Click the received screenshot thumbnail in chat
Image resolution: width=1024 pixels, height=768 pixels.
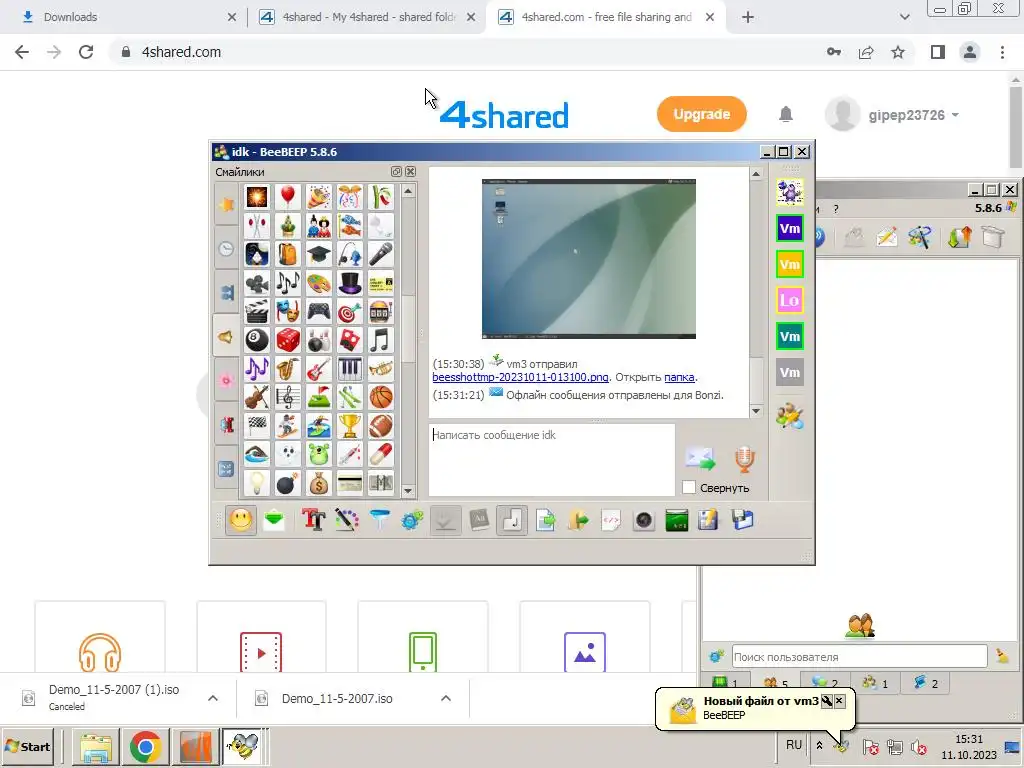coord(588,259)
